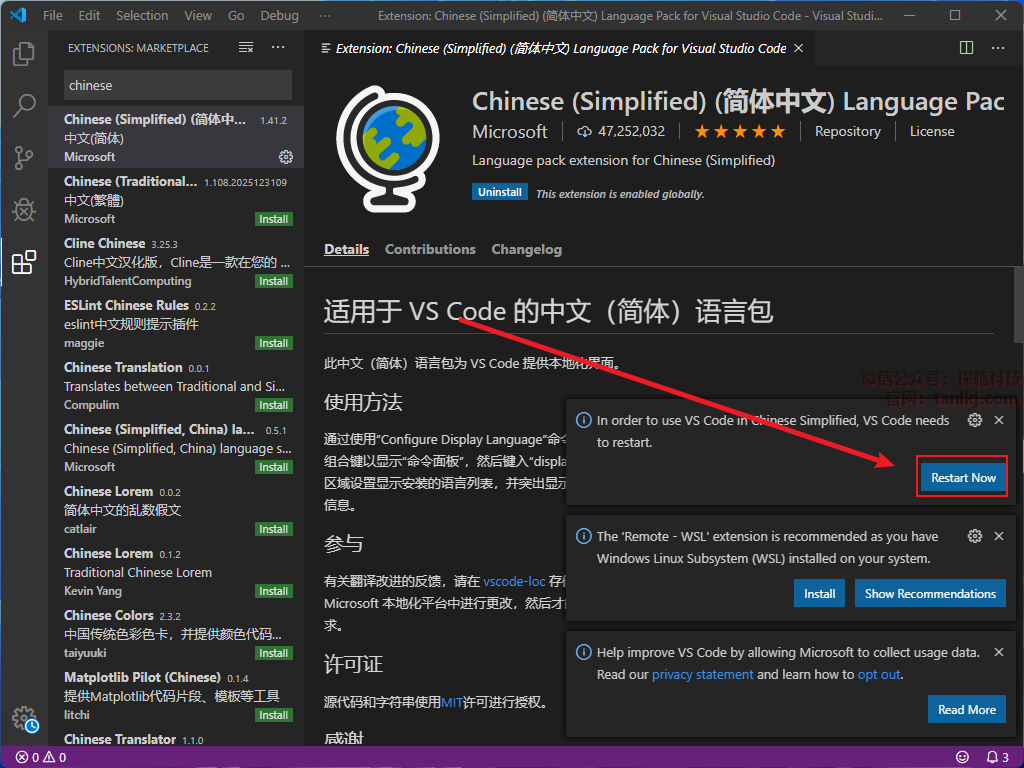Screen dimensions: 1024x768
Task: Open the Repository link
Action: point(848,132)
